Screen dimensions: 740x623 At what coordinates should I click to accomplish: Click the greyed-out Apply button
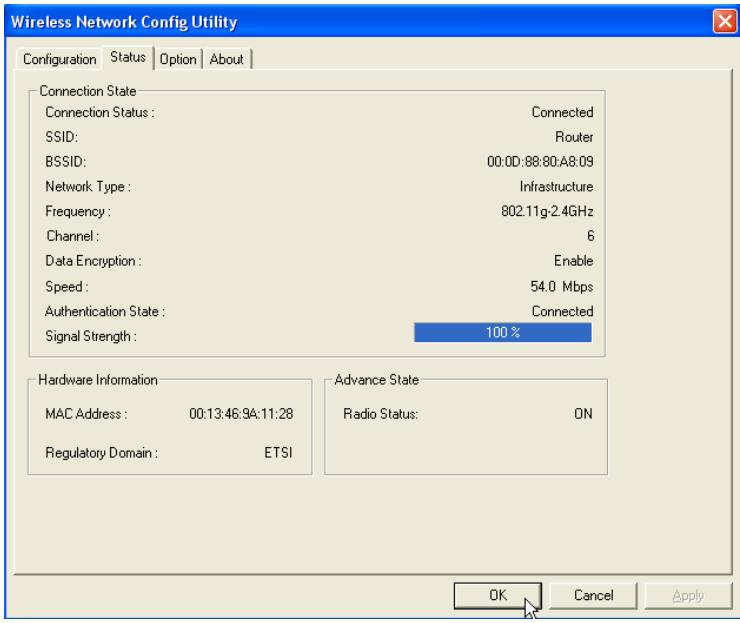[688, 595]
